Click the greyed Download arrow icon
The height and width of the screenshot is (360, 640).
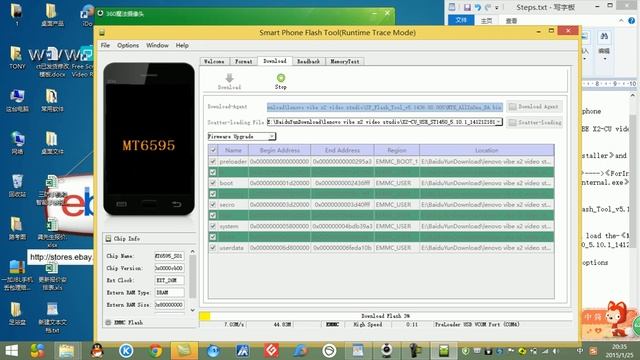tap(229, 78)
